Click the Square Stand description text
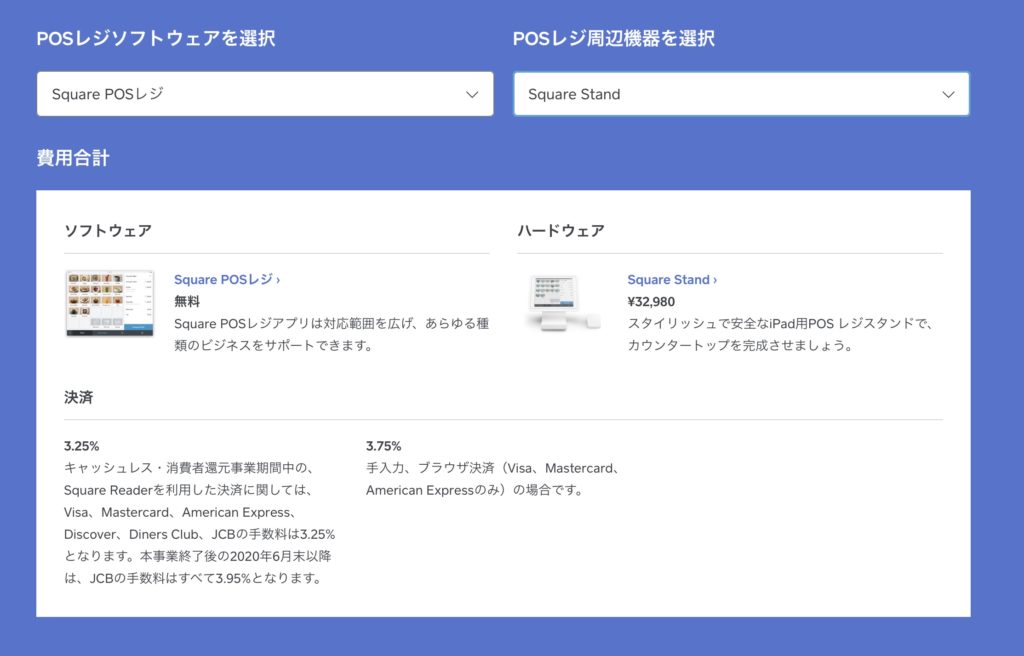This screenshot has width=1024, height=656. [x=782, y=335]
